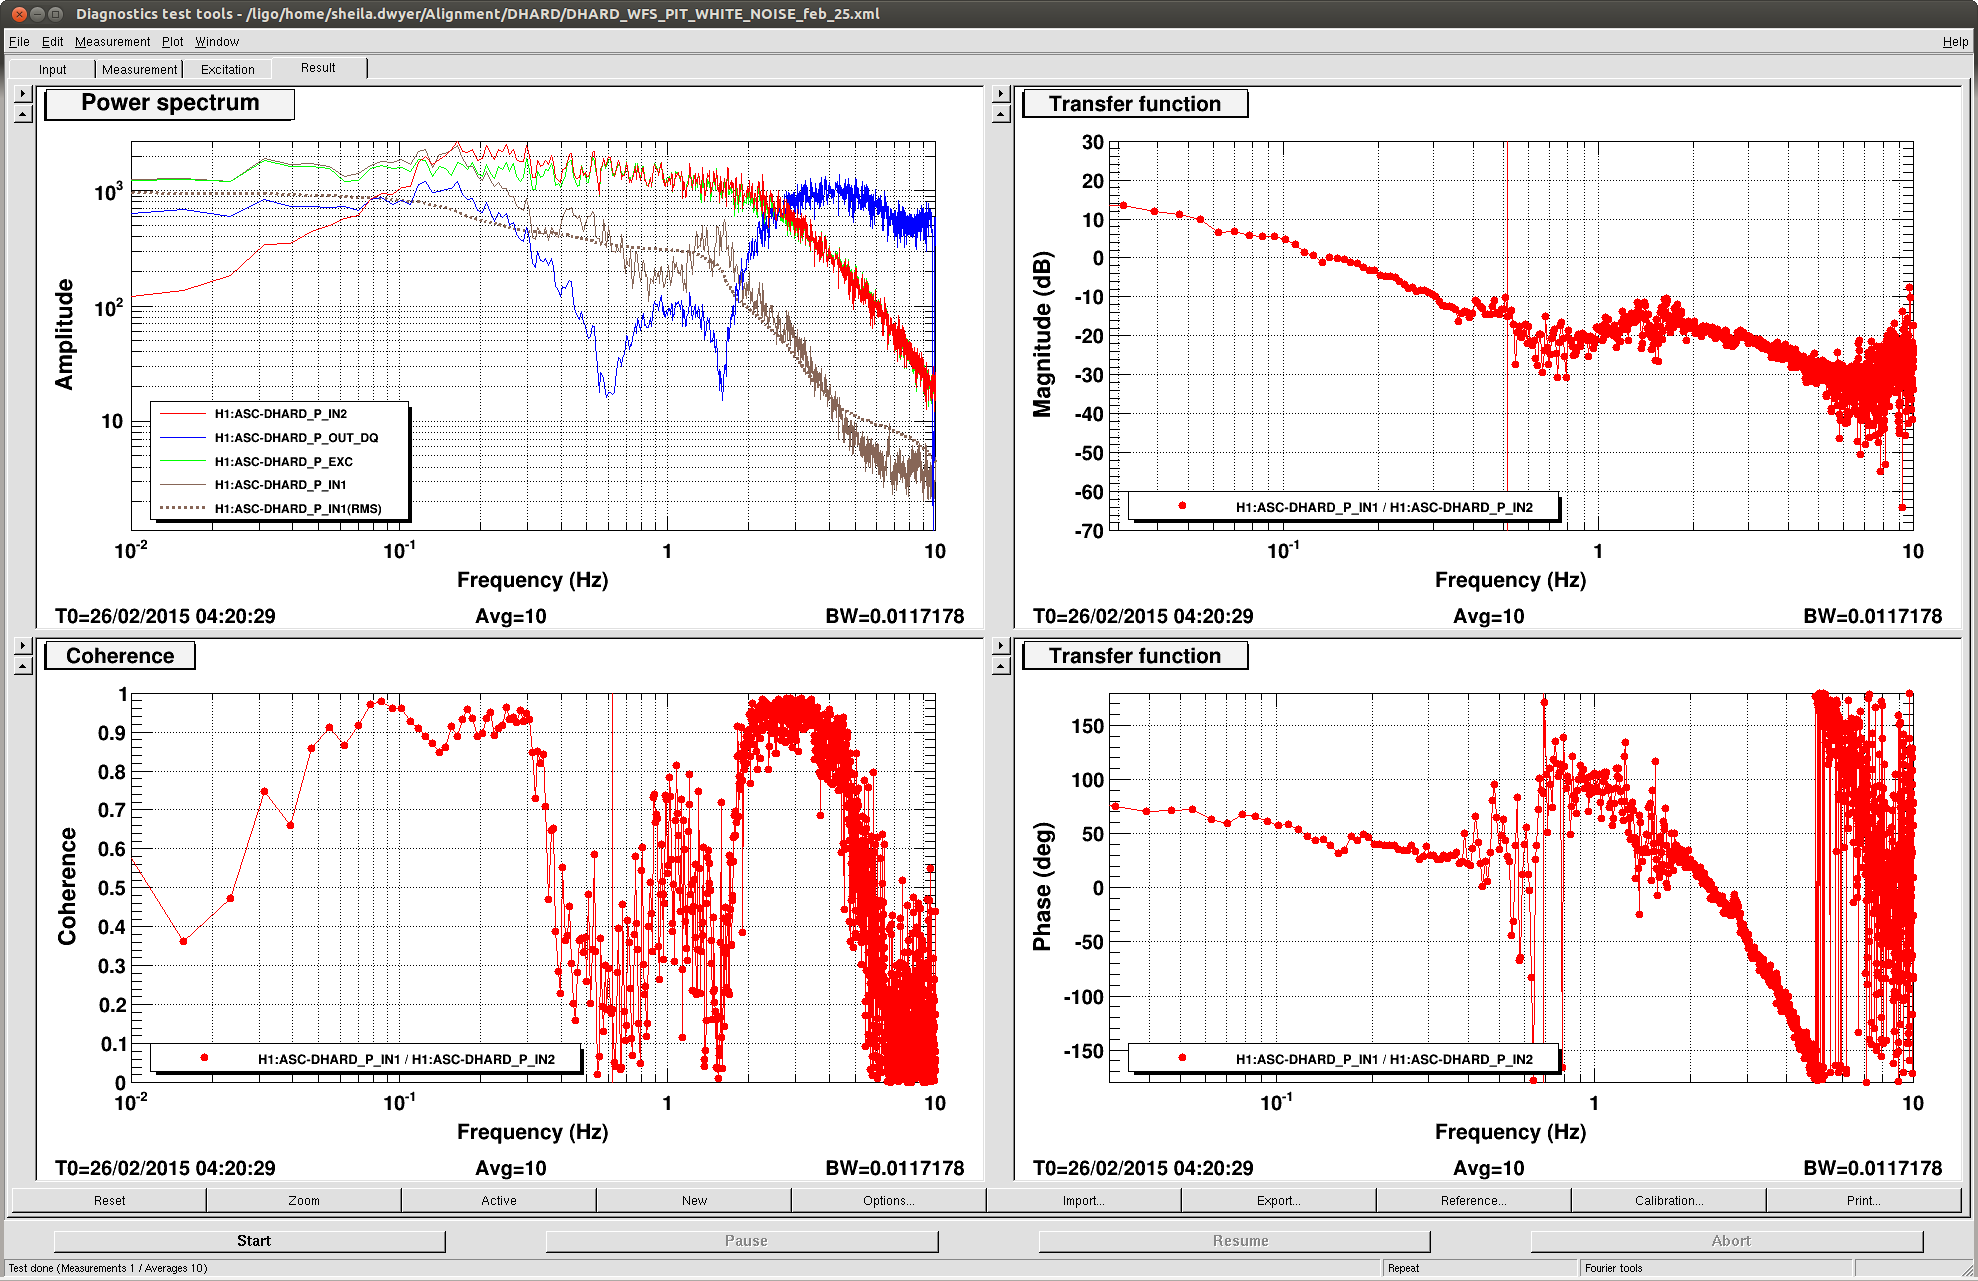Collapse up arrow beside Power spectrum plot
The width and height of the screenshot is (1978, 1281).
(23, 114)
